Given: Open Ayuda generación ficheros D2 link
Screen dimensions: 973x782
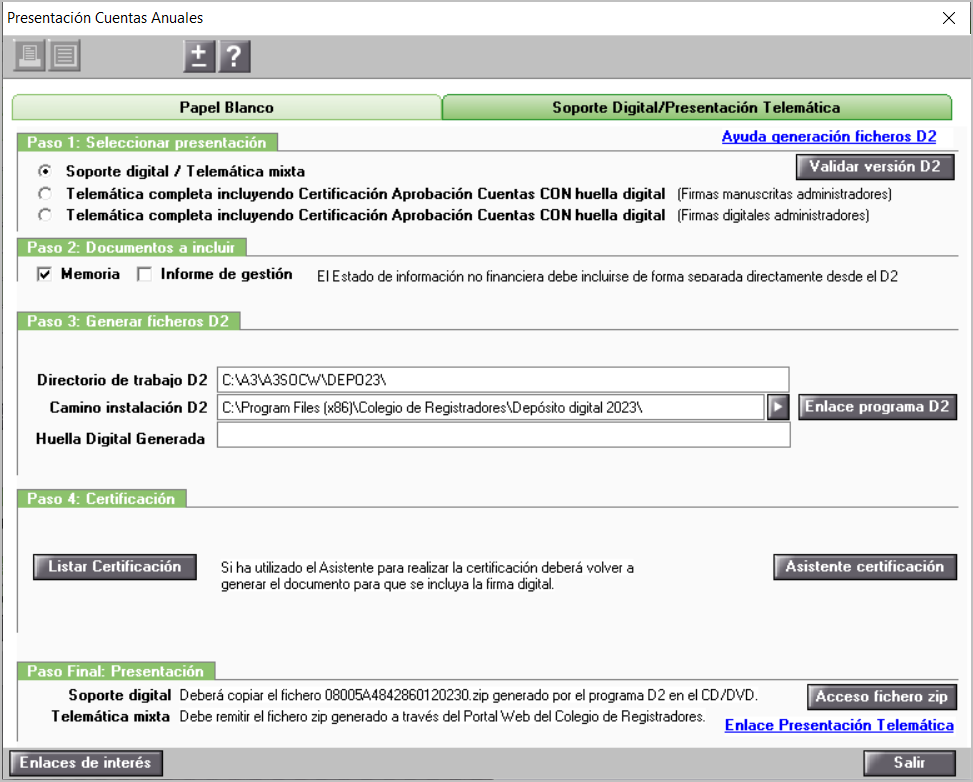Looking at the screenshot, I should click(x=829, y=137).
